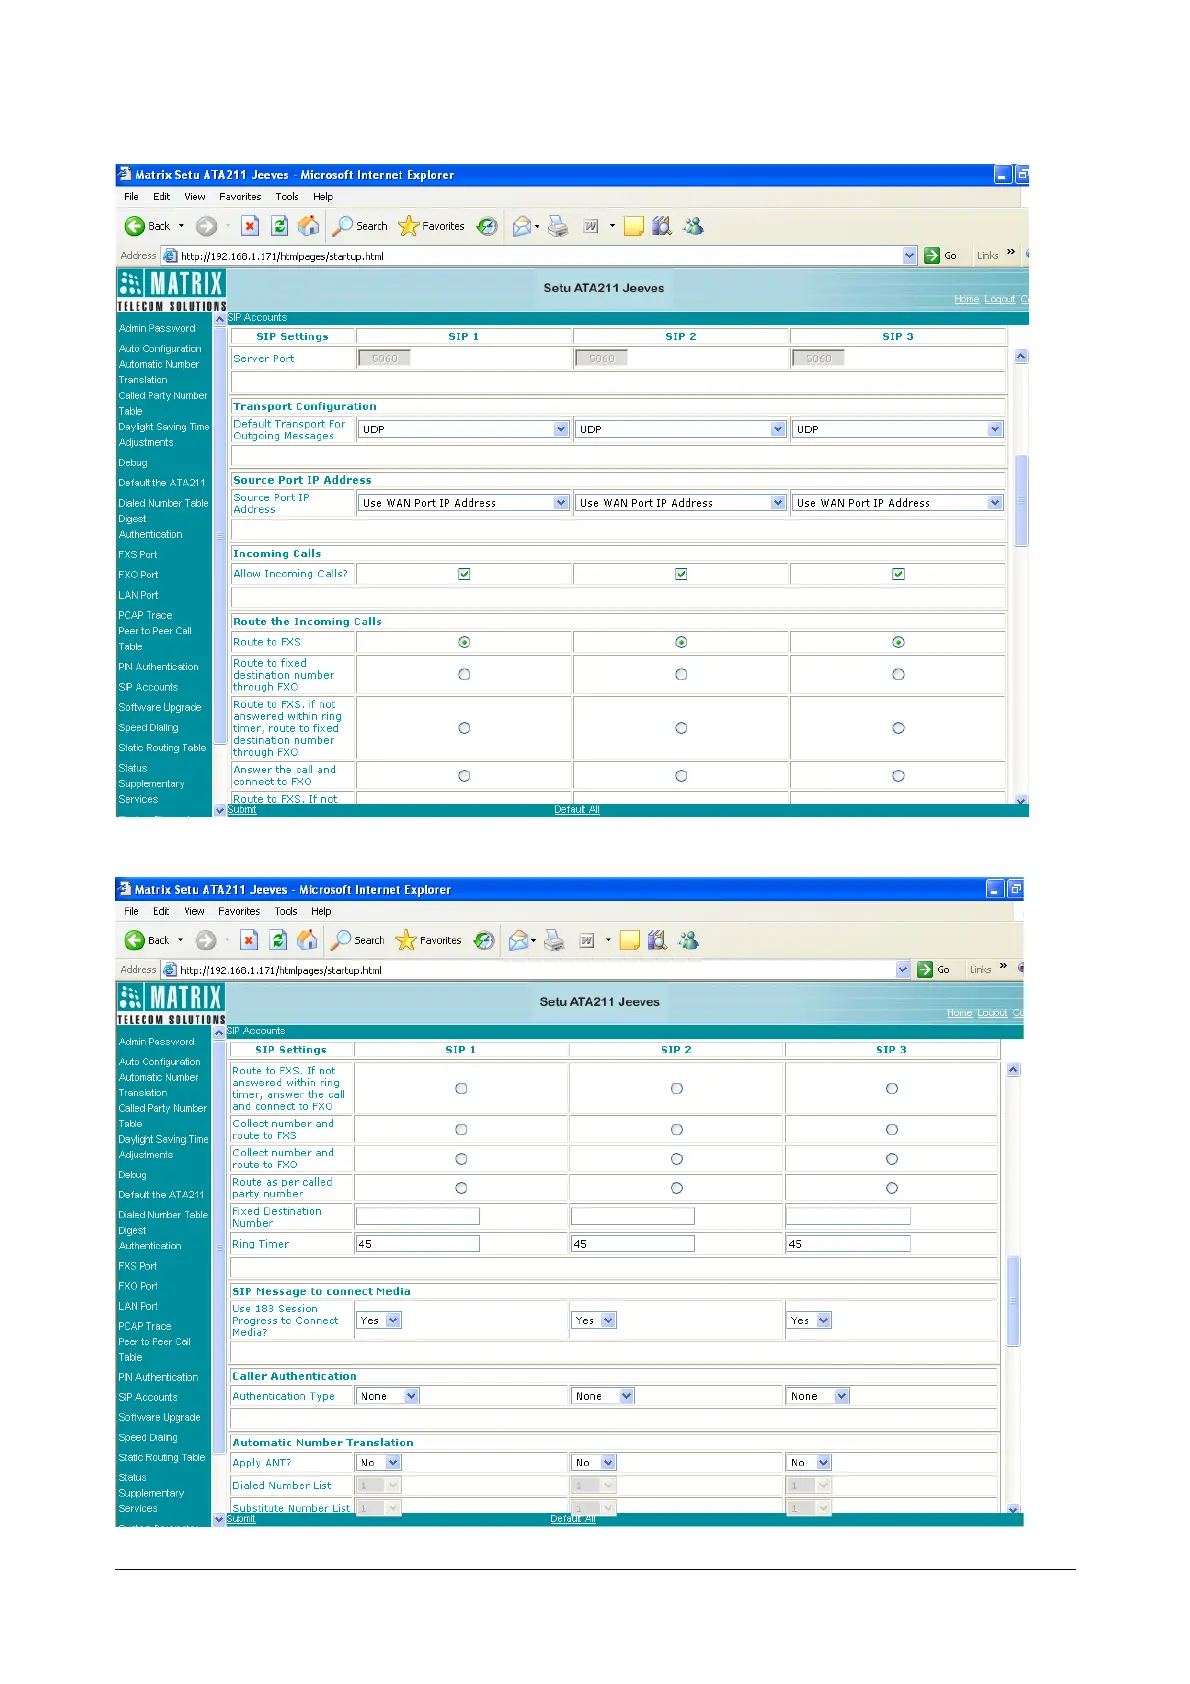Select Collect number and route to FXO, SIP 2
The height and width of the screenshot is (1684, 1190).
click(677, 1159)
